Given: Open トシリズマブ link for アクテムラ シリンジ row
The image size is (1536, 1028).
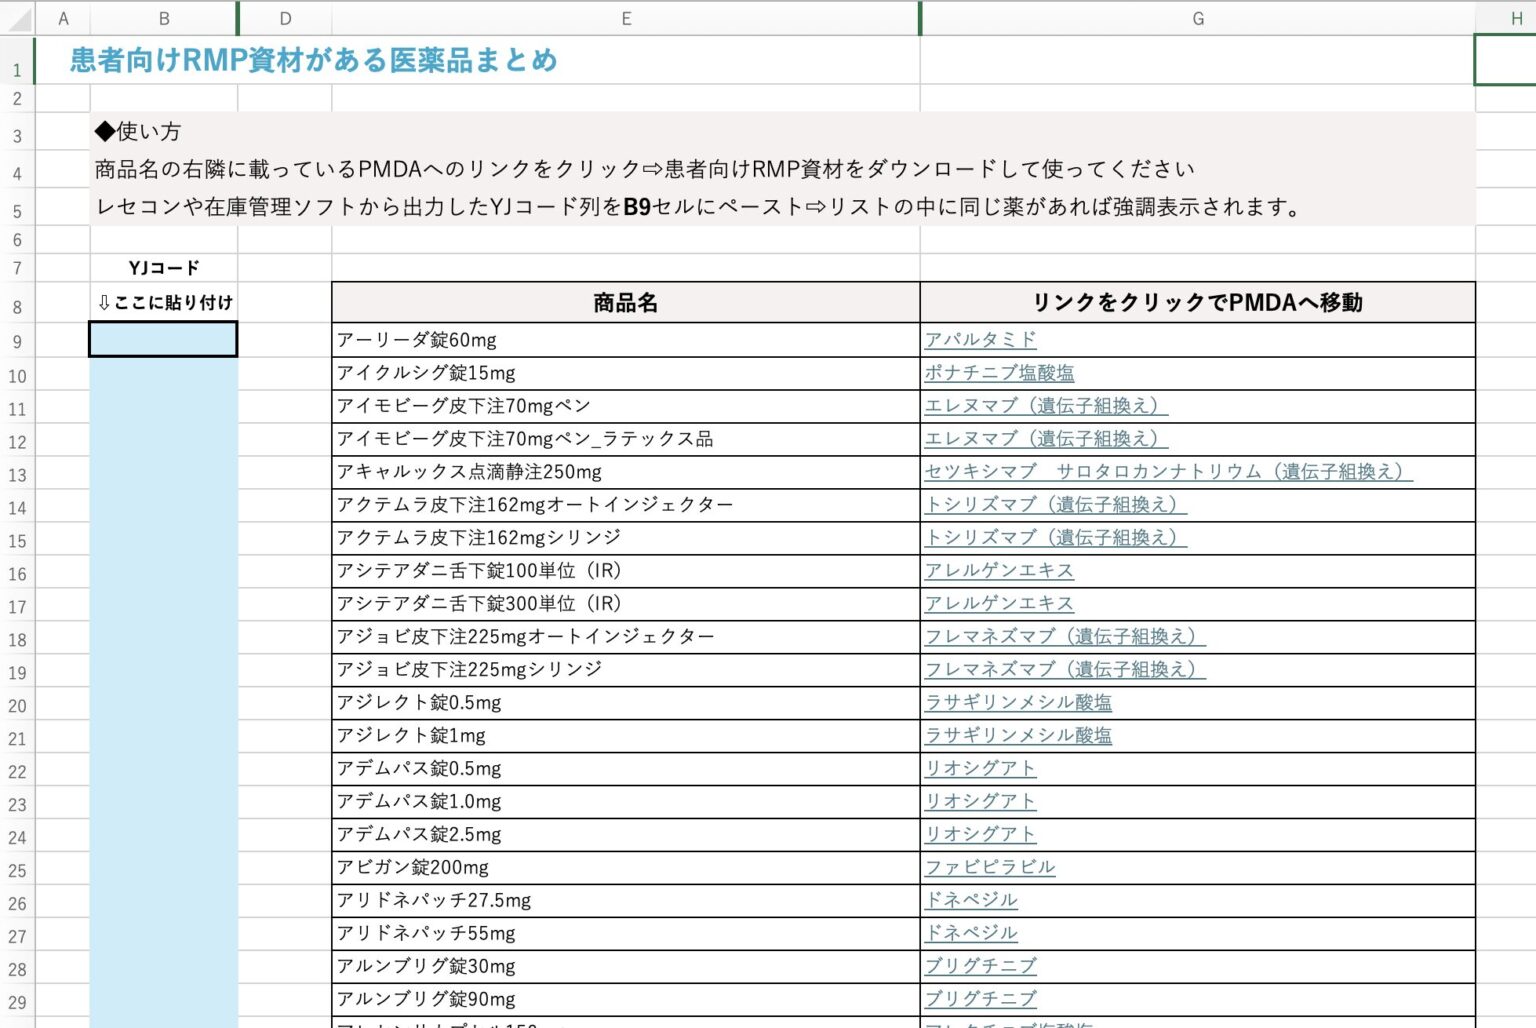Looking at the screenshot, I should [x=1055, y=537].
